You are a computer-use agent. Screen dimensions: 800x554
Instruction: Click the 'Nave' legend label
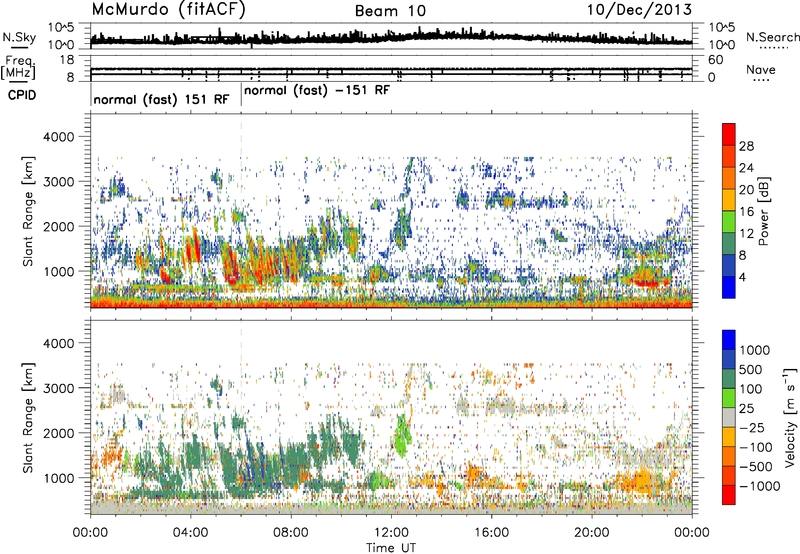(x=761, y=69)
